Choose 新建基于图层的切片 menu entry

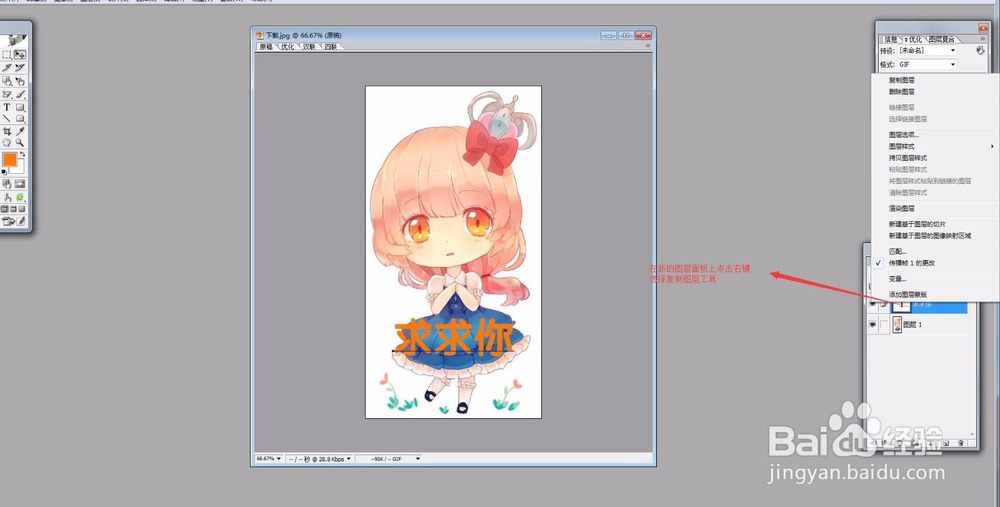[917, 224]
